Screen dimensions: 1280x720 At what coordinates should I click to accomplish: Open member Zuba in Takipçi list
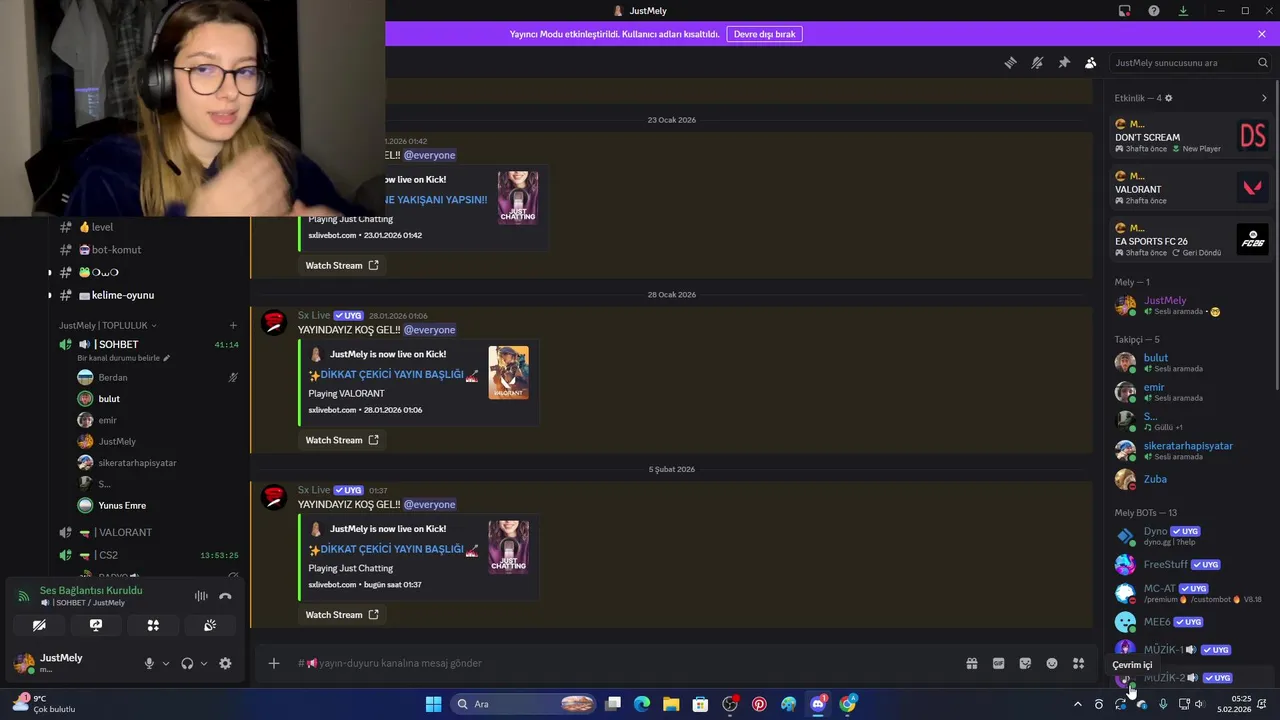(1190, 479)
